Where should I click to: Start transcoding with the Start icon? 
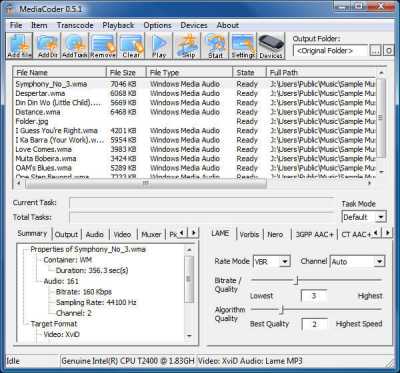pos(215,46)
